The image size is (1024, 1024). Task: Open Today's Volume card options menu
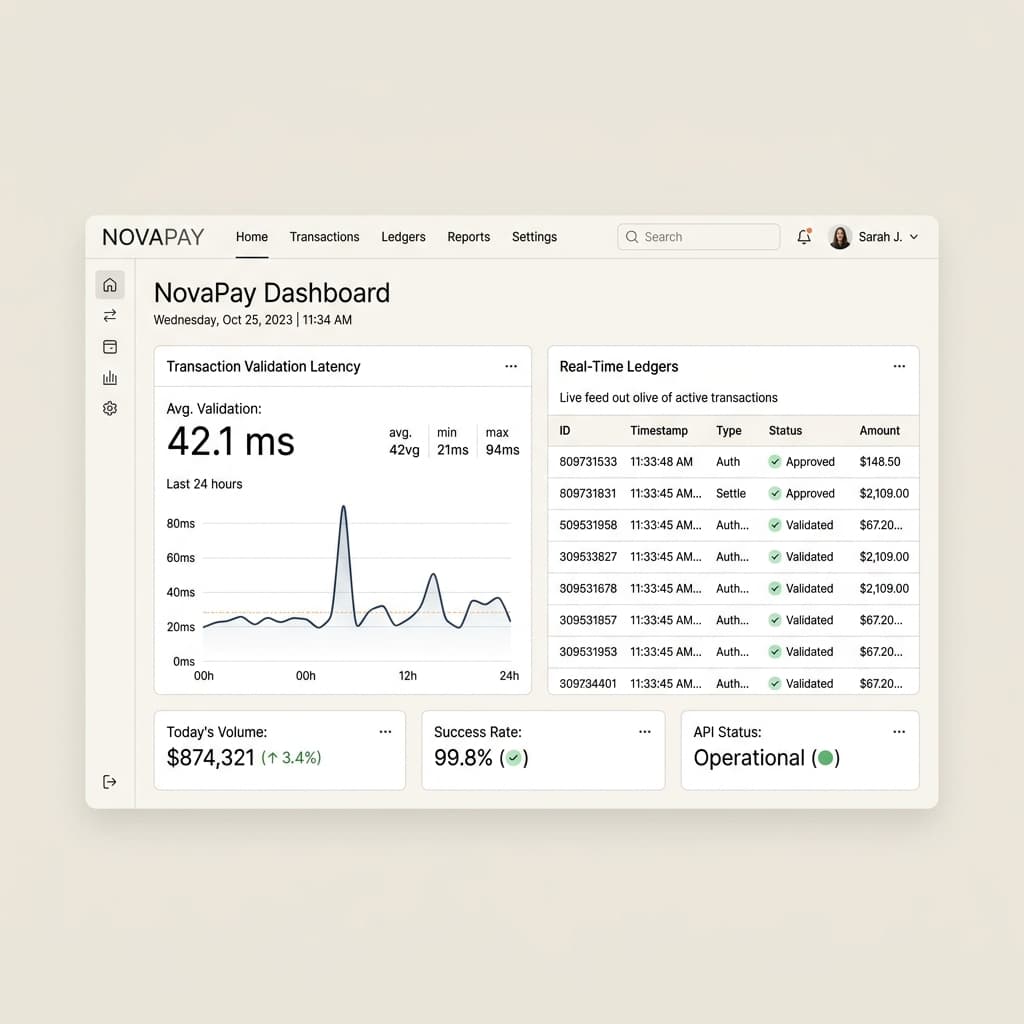pyautogui.click(x=385, y=731)
